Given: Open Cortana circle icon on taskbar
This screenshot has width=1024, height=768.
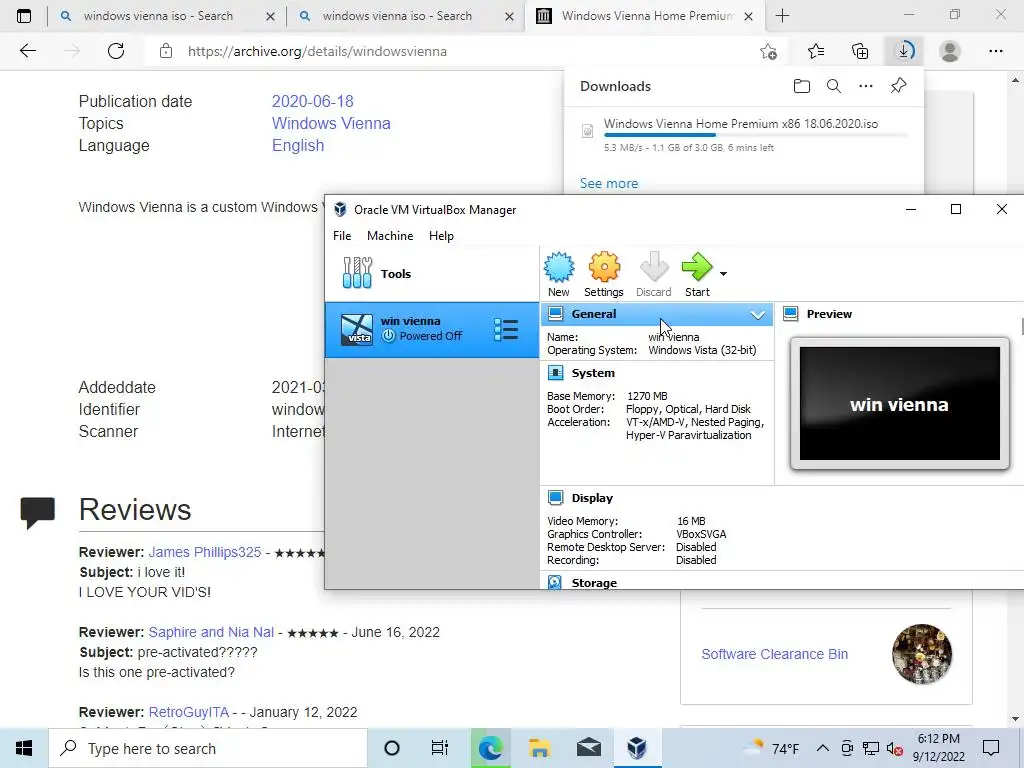Looking at the screenshot, I should tap(392, 748).
